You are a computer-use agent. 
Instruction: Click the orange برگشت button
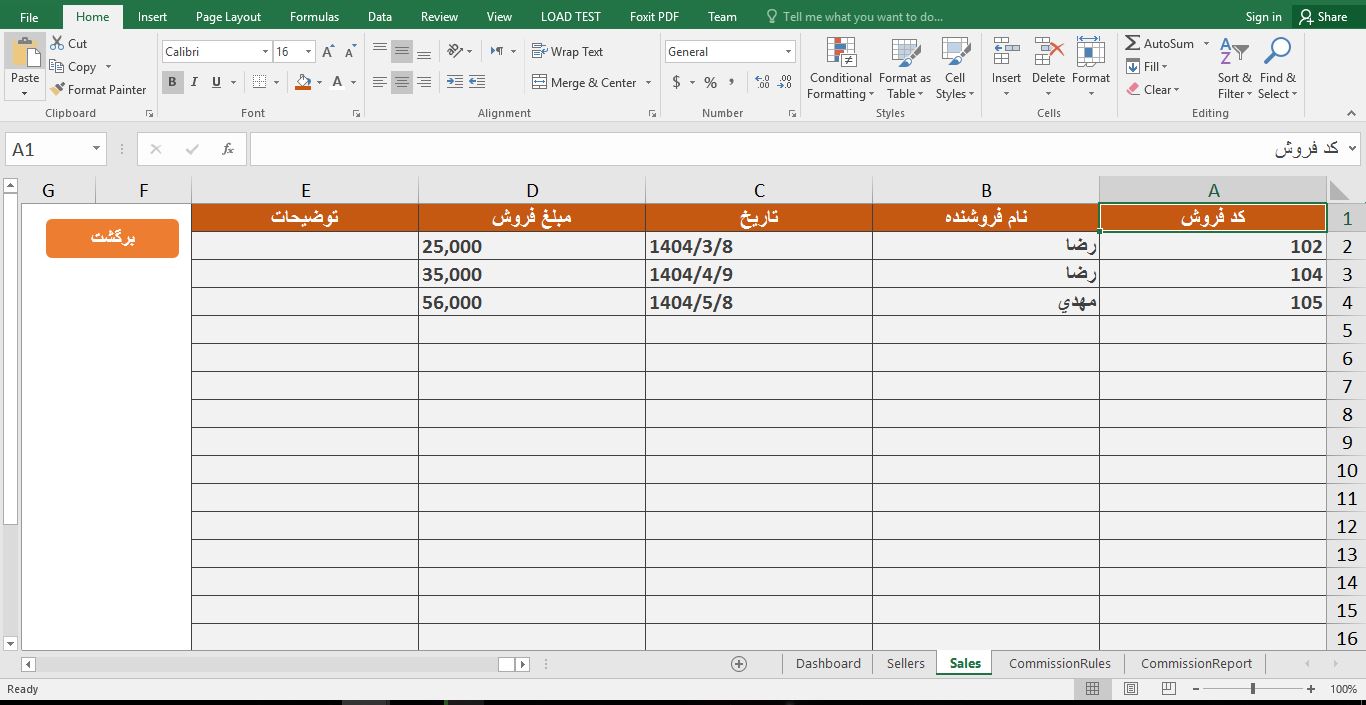click(112, 238)
